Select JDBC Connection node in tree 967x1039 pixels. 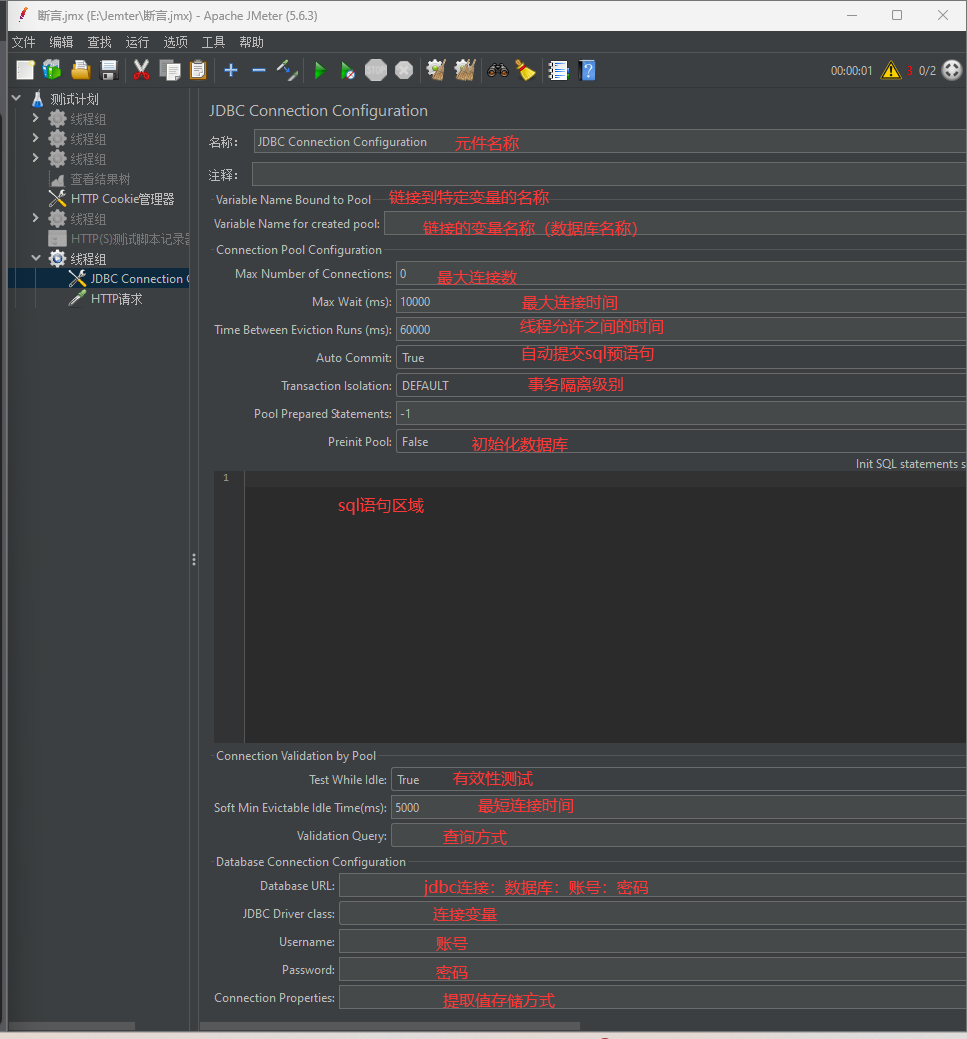(x=139, y=278)
